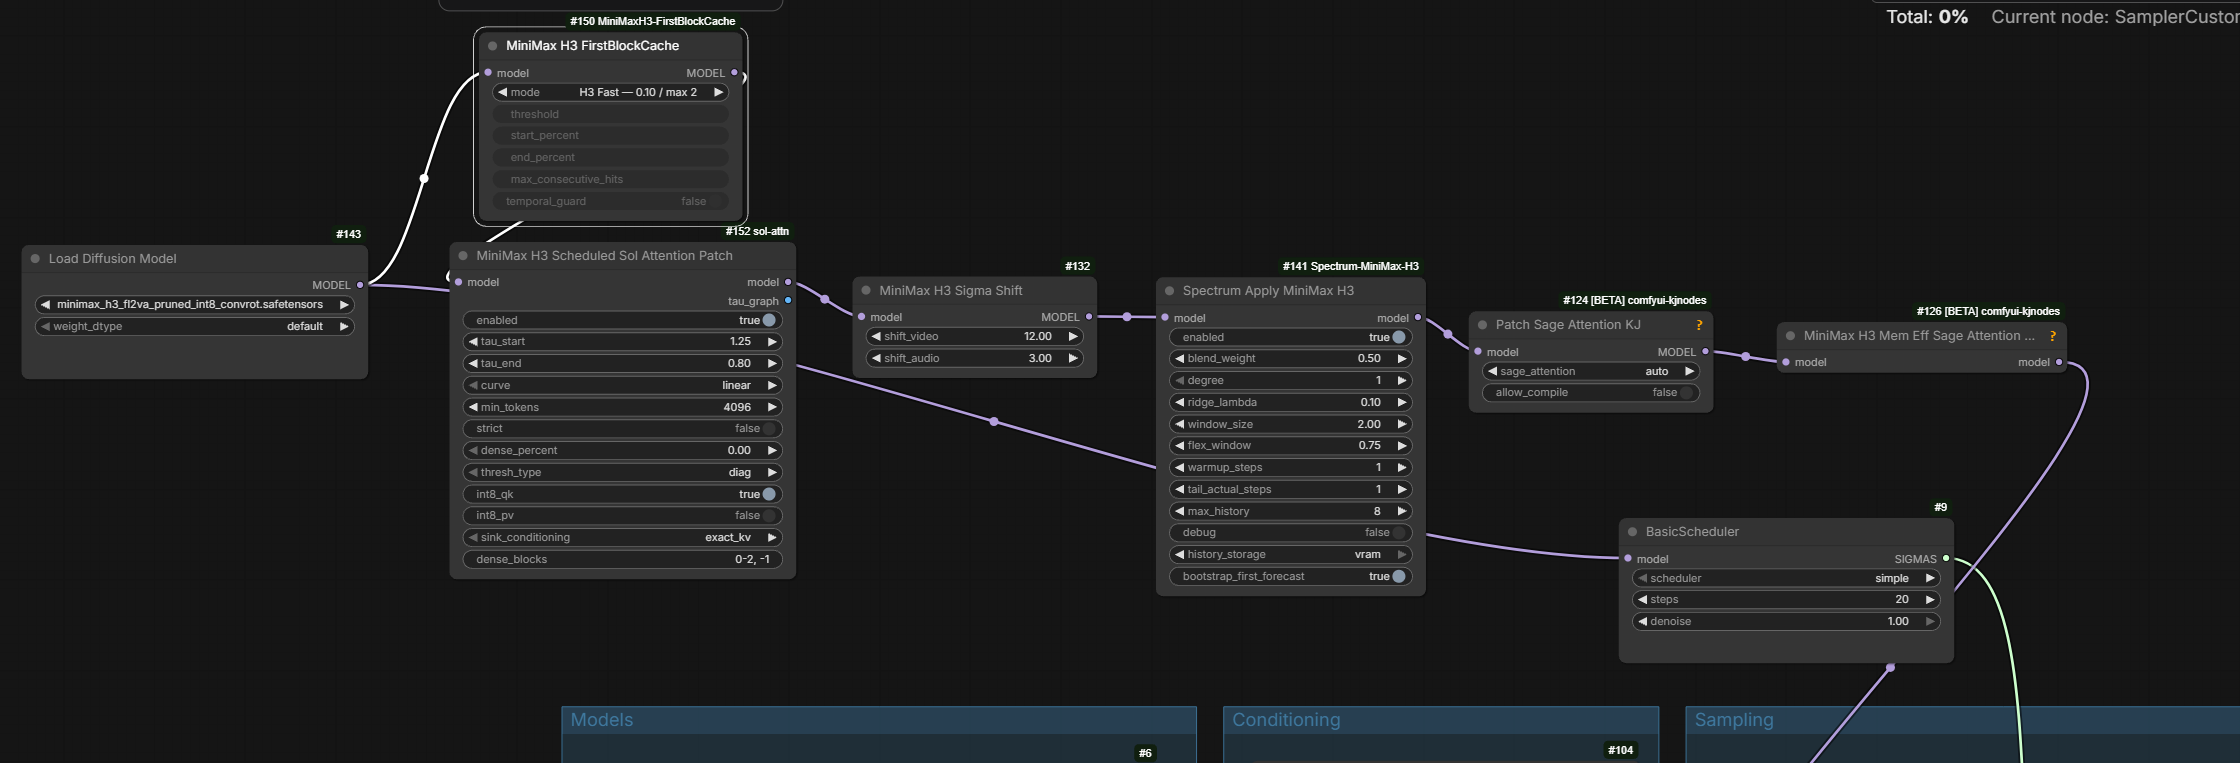Open help on Patch Sage Attention KJ

coord(1699,325)
